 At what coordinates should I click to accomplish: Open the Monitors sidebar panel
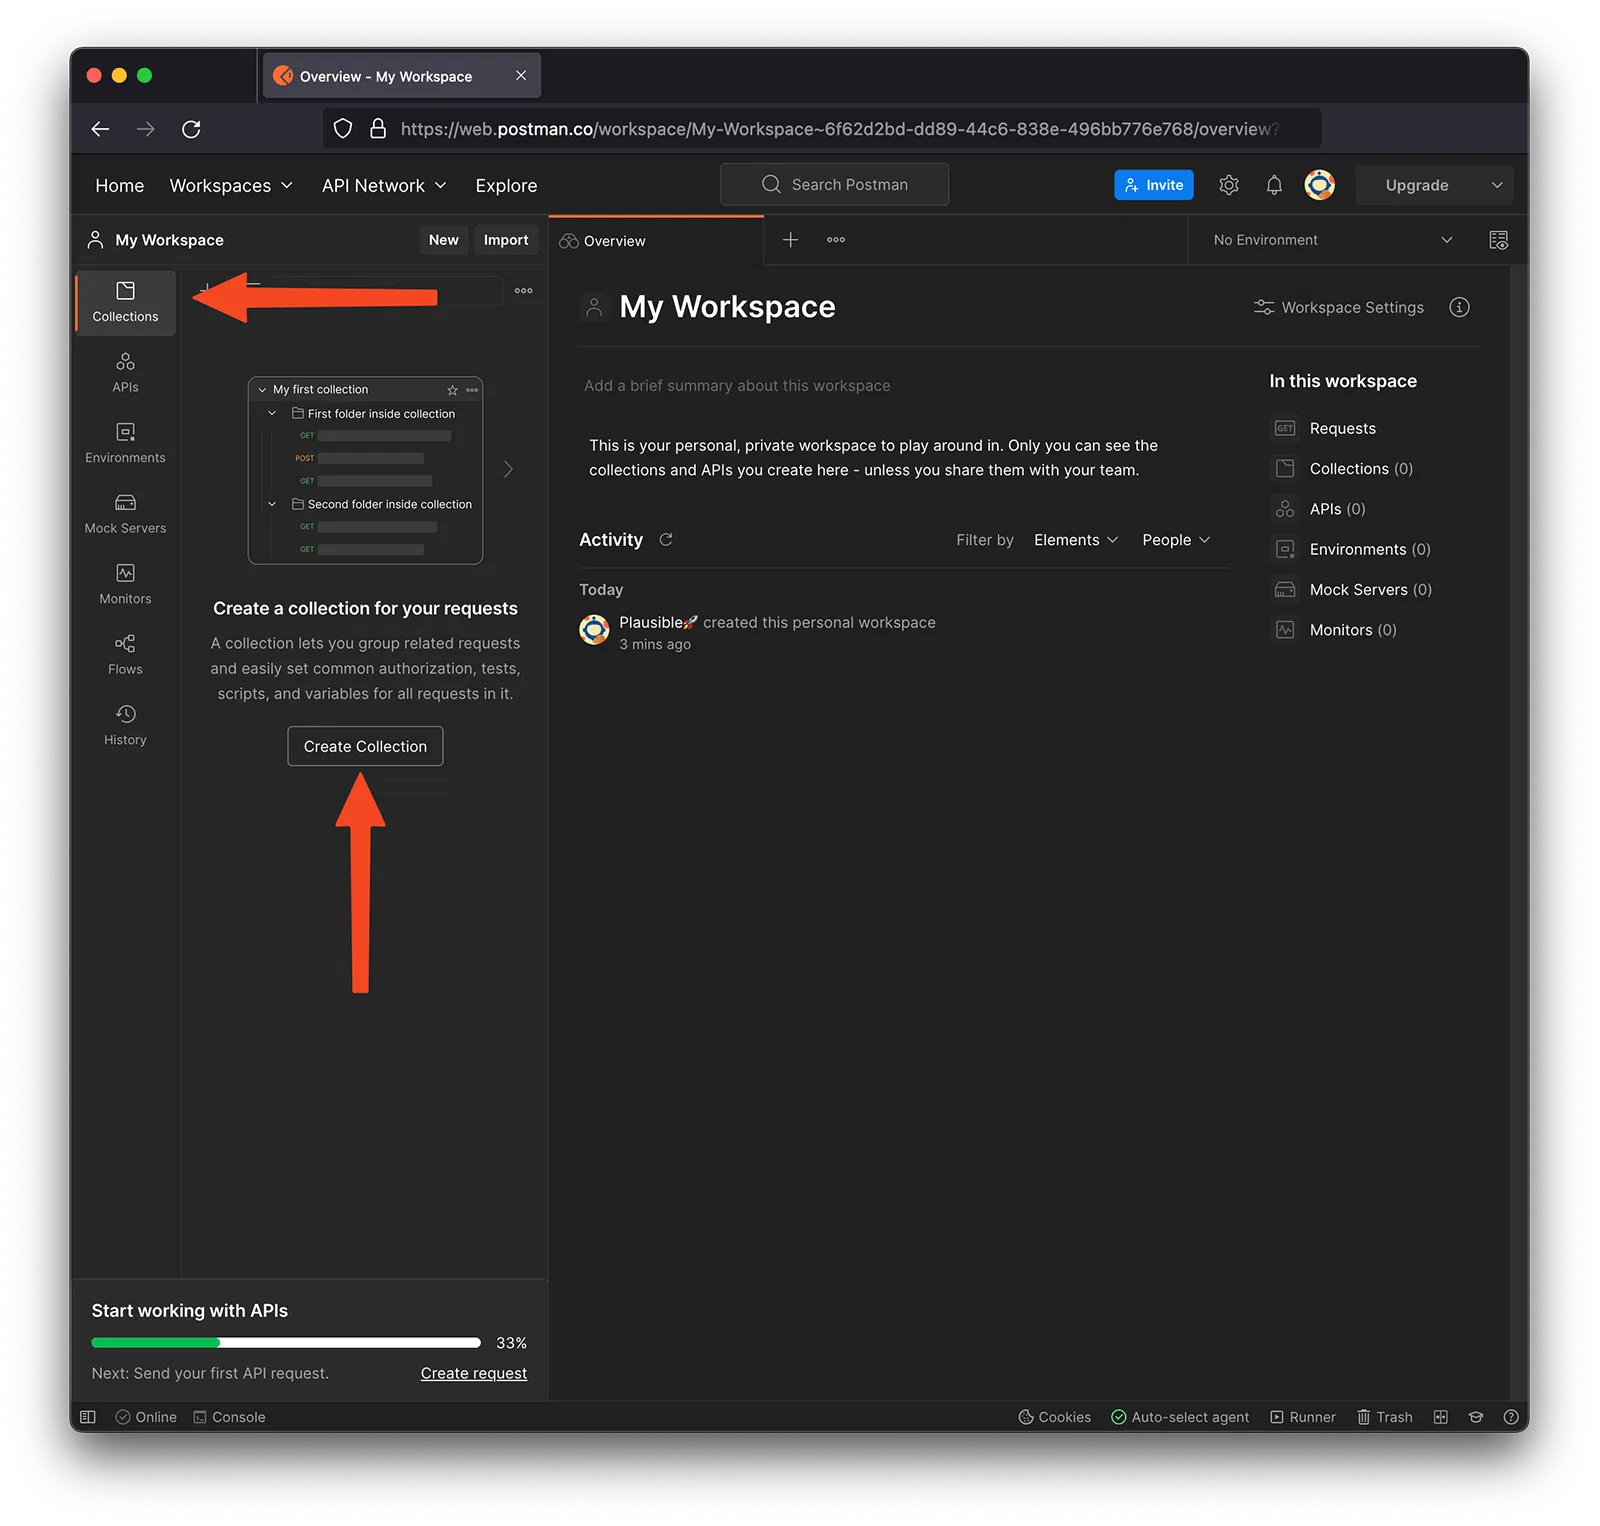(125, 584)
